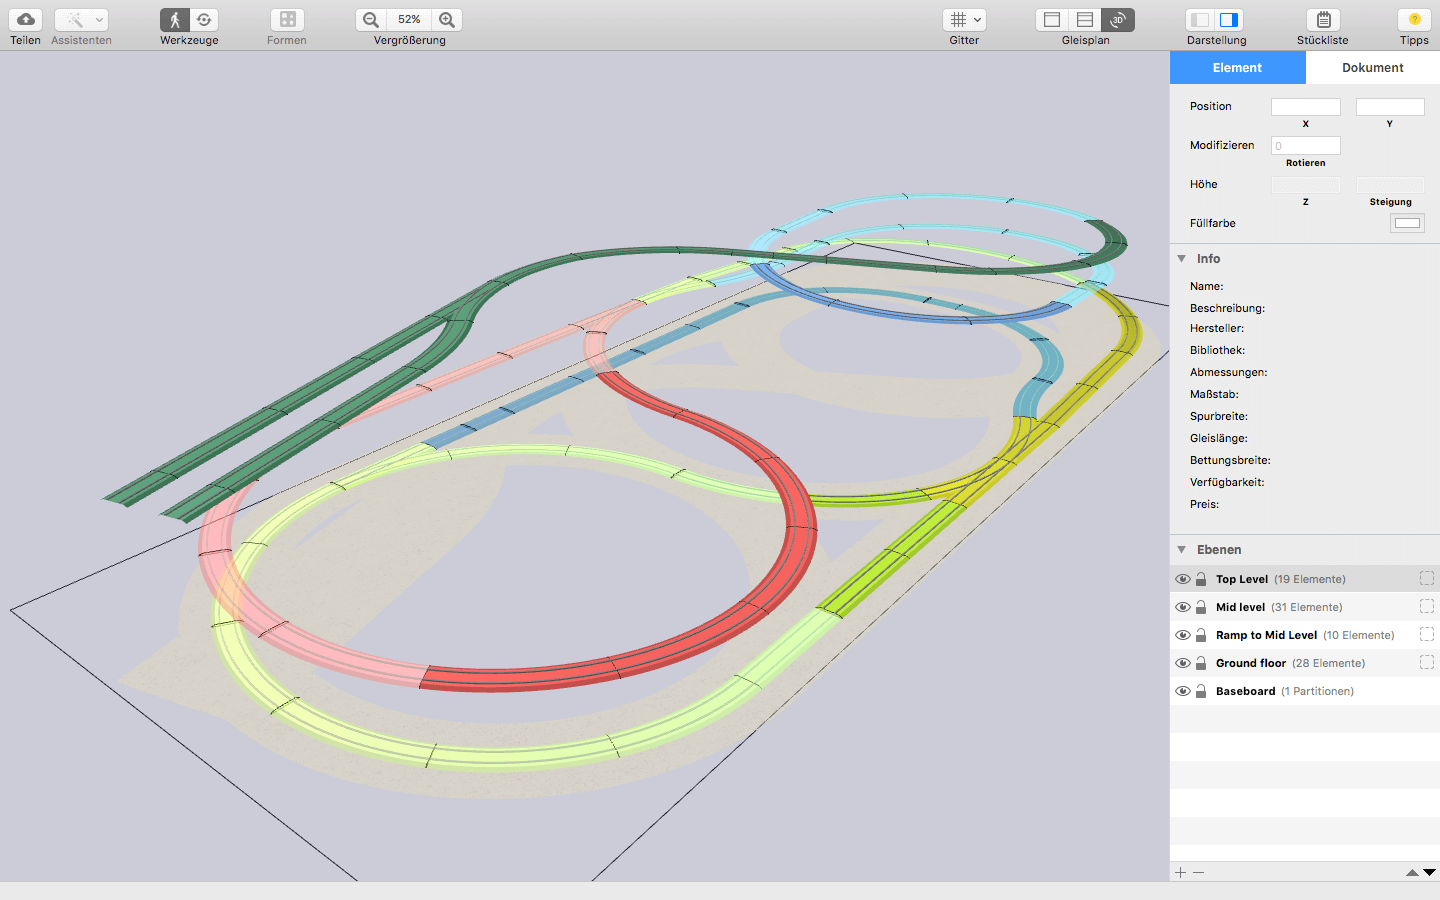Click the Teilen cloud upload icon
Viewport: 1440px width, 900px height.
coord(26,20)
